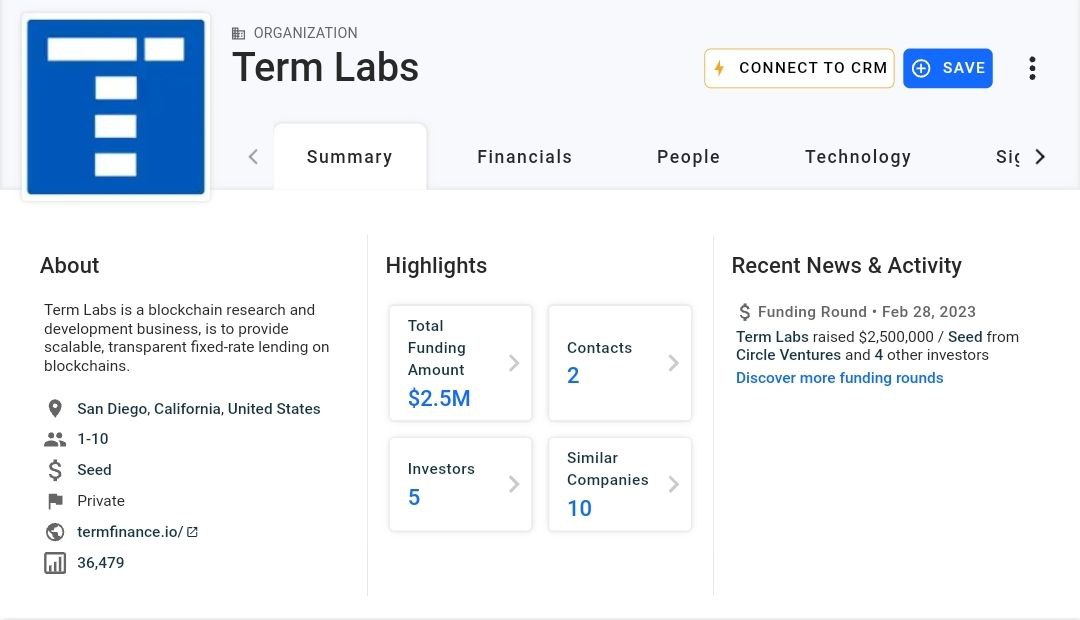This screenshot has width=1080, height=620.
Task: Show more tabs with the right chevron
Action: click(x=1040, y=157)
